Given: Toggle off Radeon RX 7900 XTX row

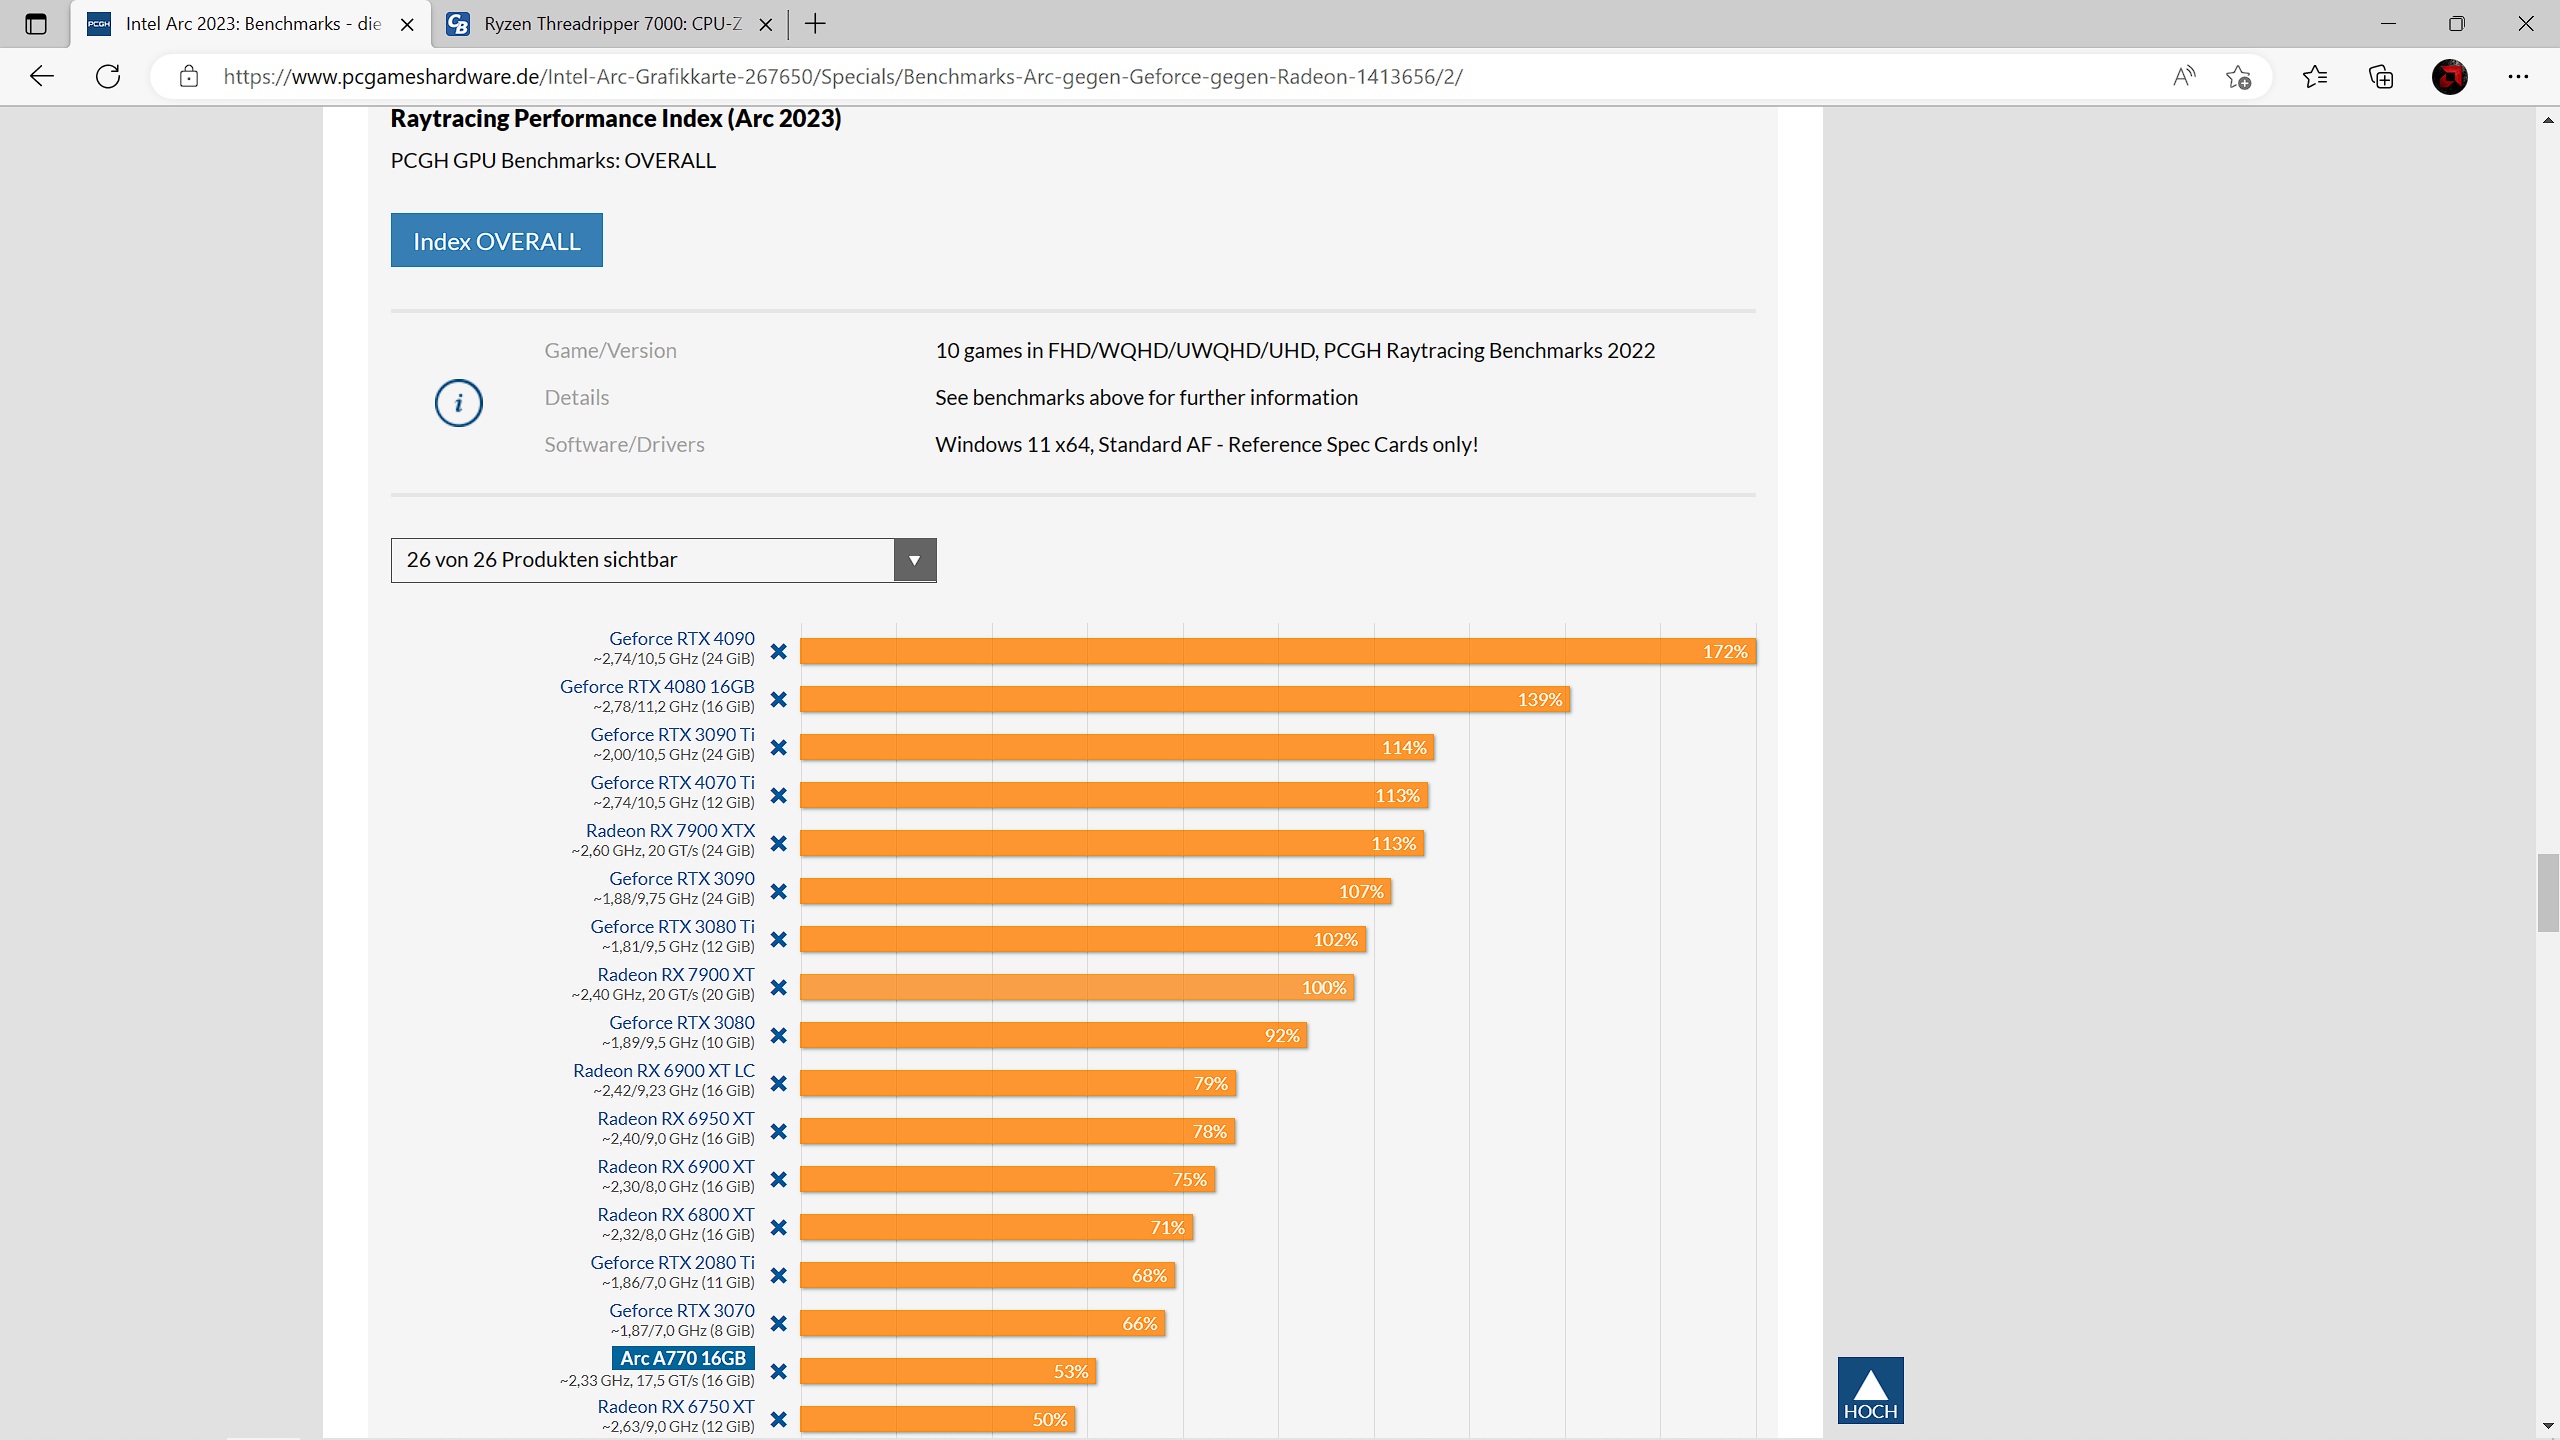Looking at the screenshot, I should point(779,844).
